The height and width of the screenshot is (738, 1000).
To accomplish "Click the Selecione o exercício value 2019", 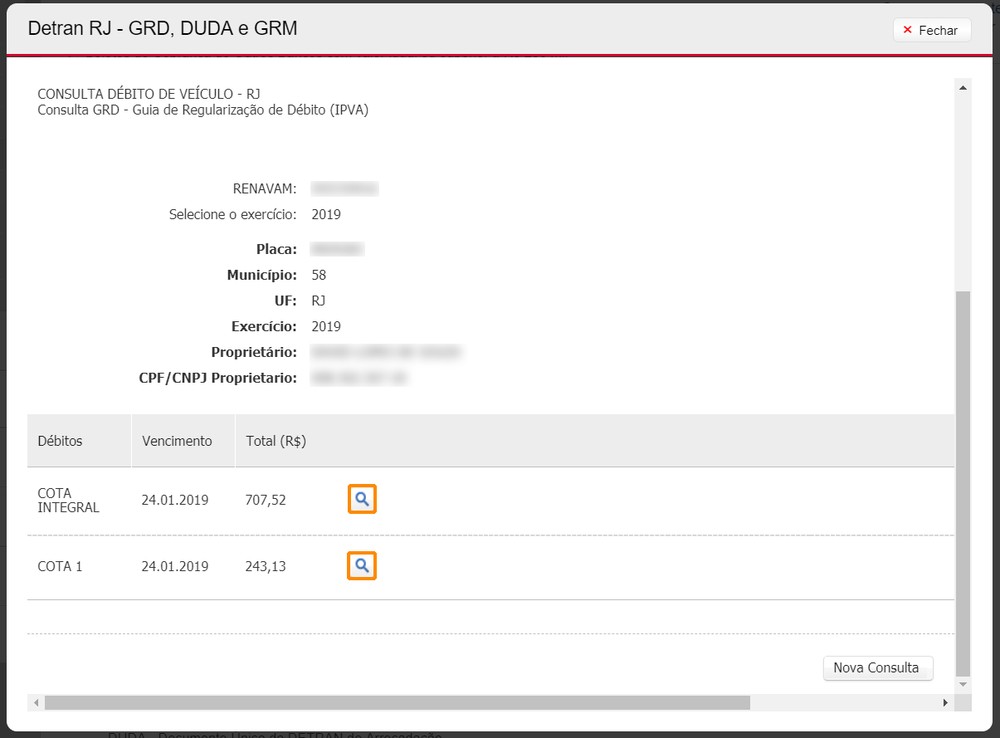I will click(326, 214).
